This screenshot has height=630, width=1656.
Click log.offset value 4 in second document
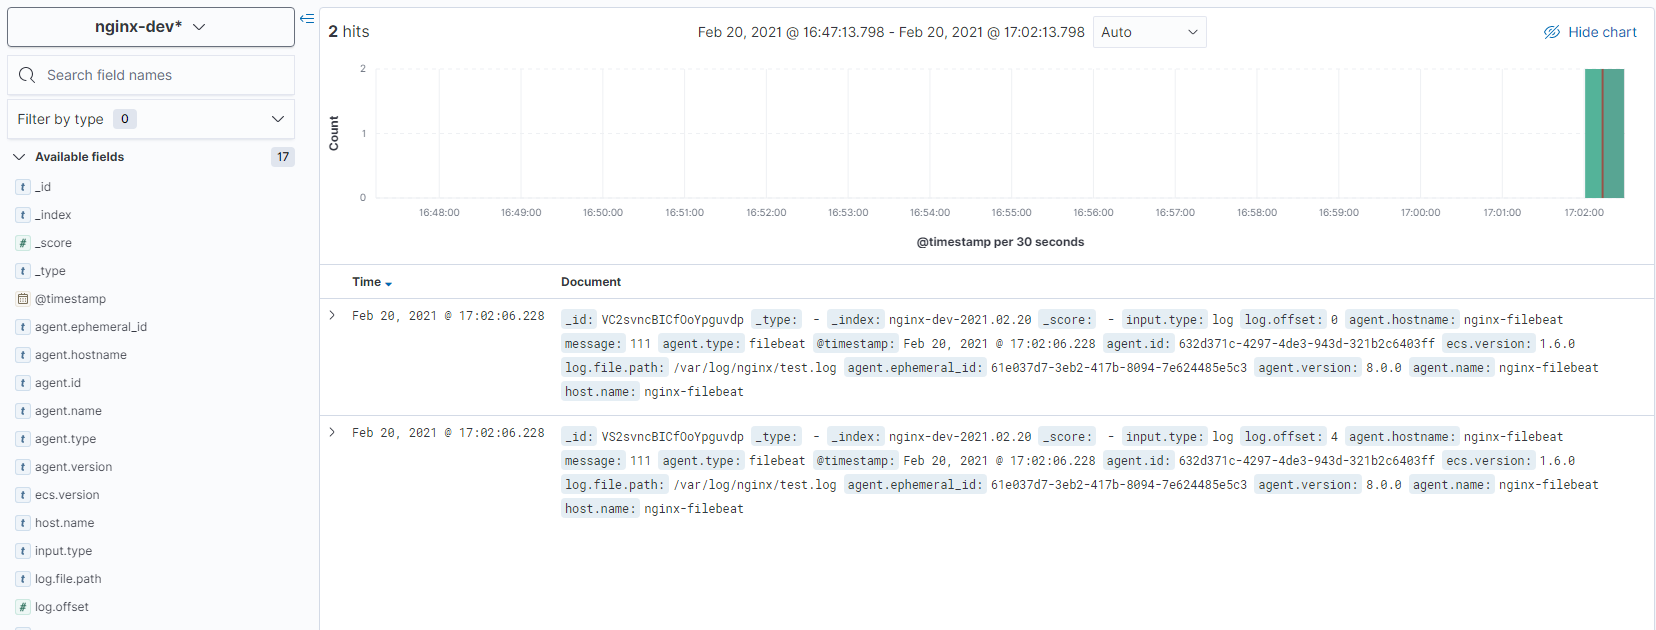point(1334,437)
